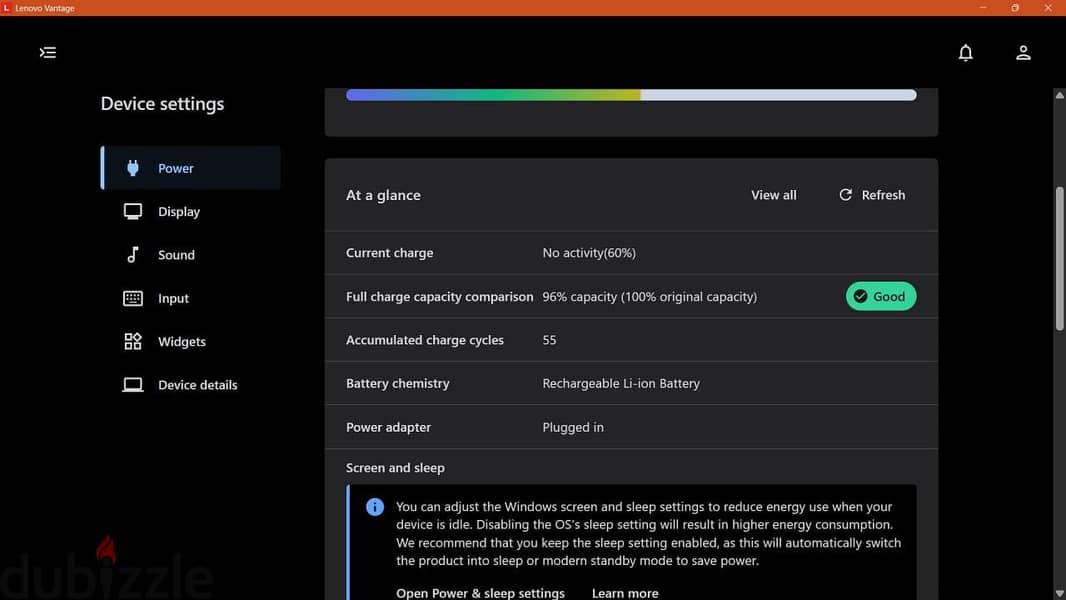Click the 96% capacity value text
This screenshot has height=600, width=1066.
(x=649, y=296)
